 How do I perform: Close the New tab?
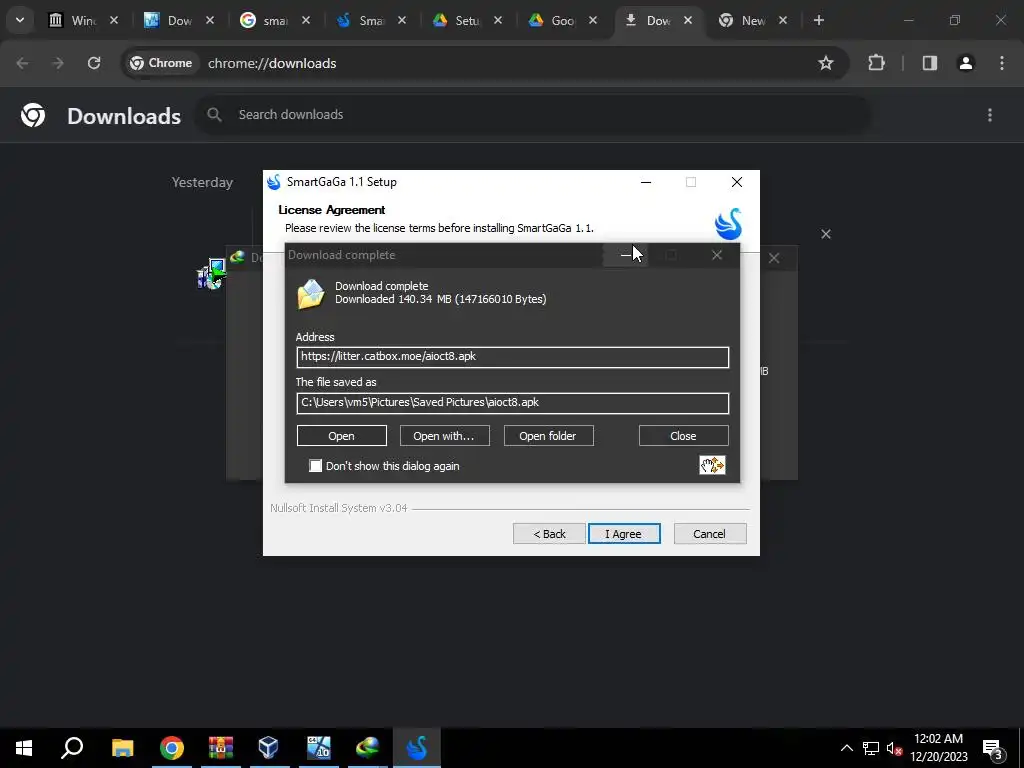coord(783,20)
